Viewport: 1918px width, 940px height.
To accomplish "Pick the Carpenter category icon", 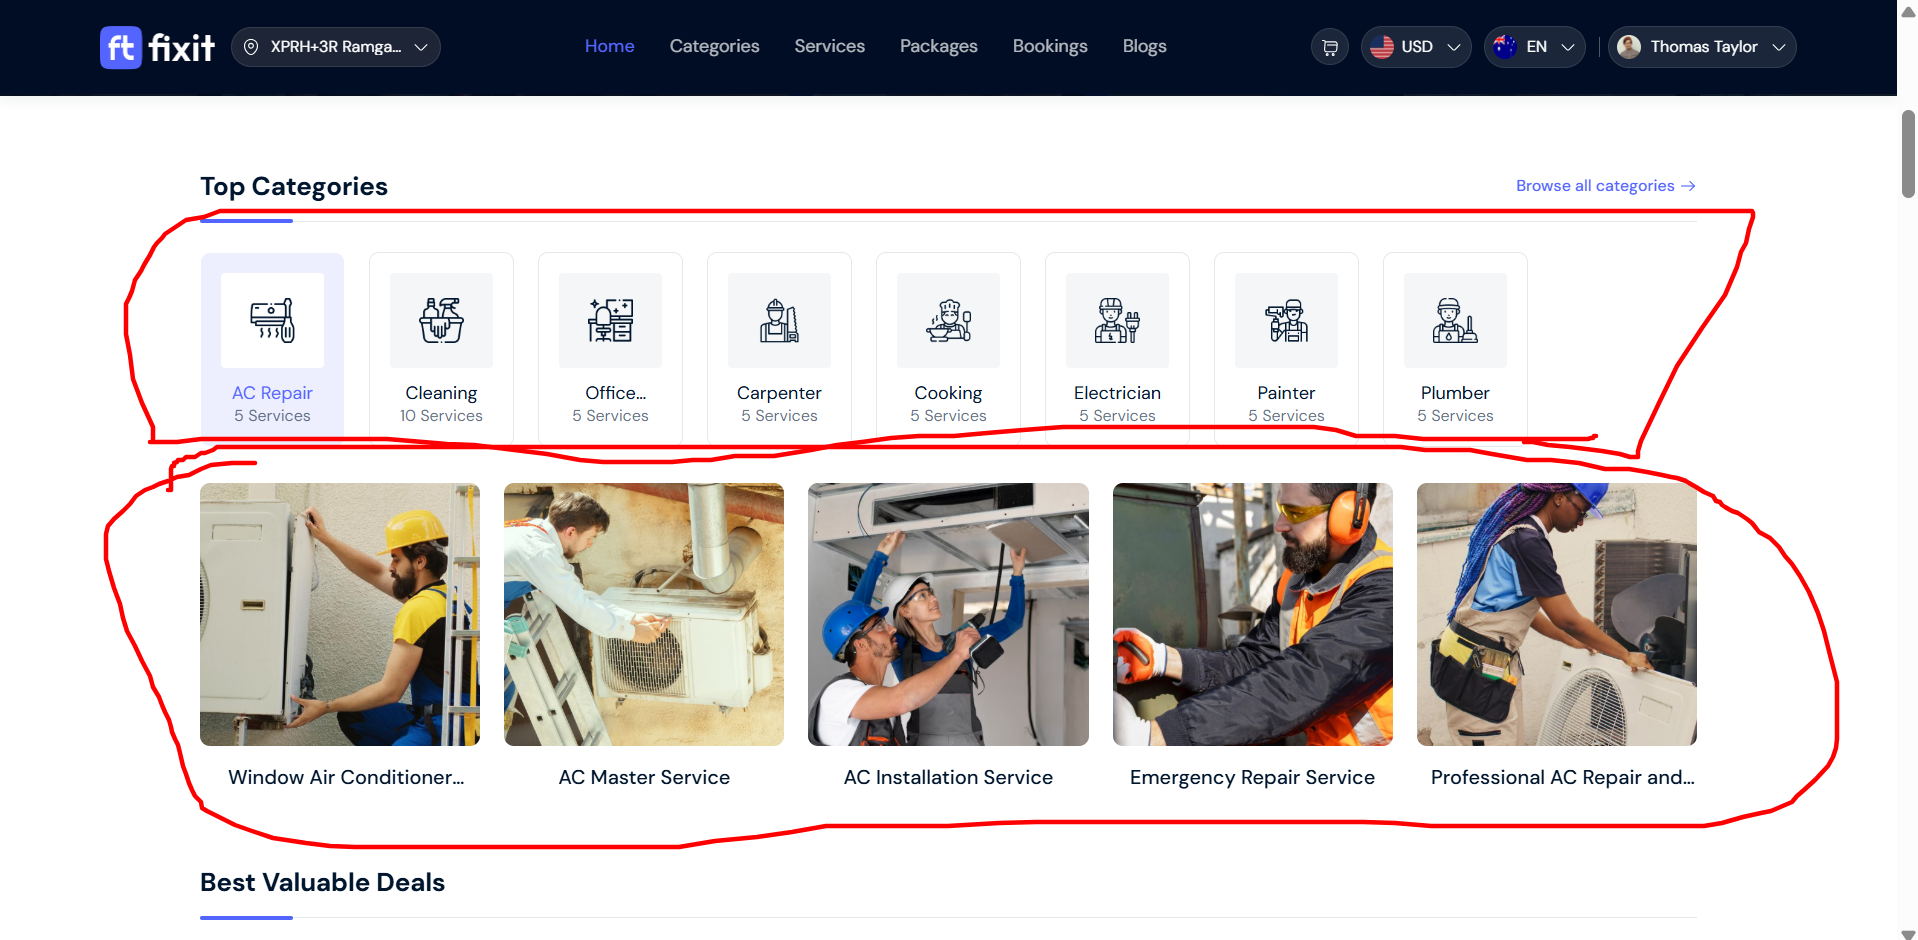I will coord(779,321).
